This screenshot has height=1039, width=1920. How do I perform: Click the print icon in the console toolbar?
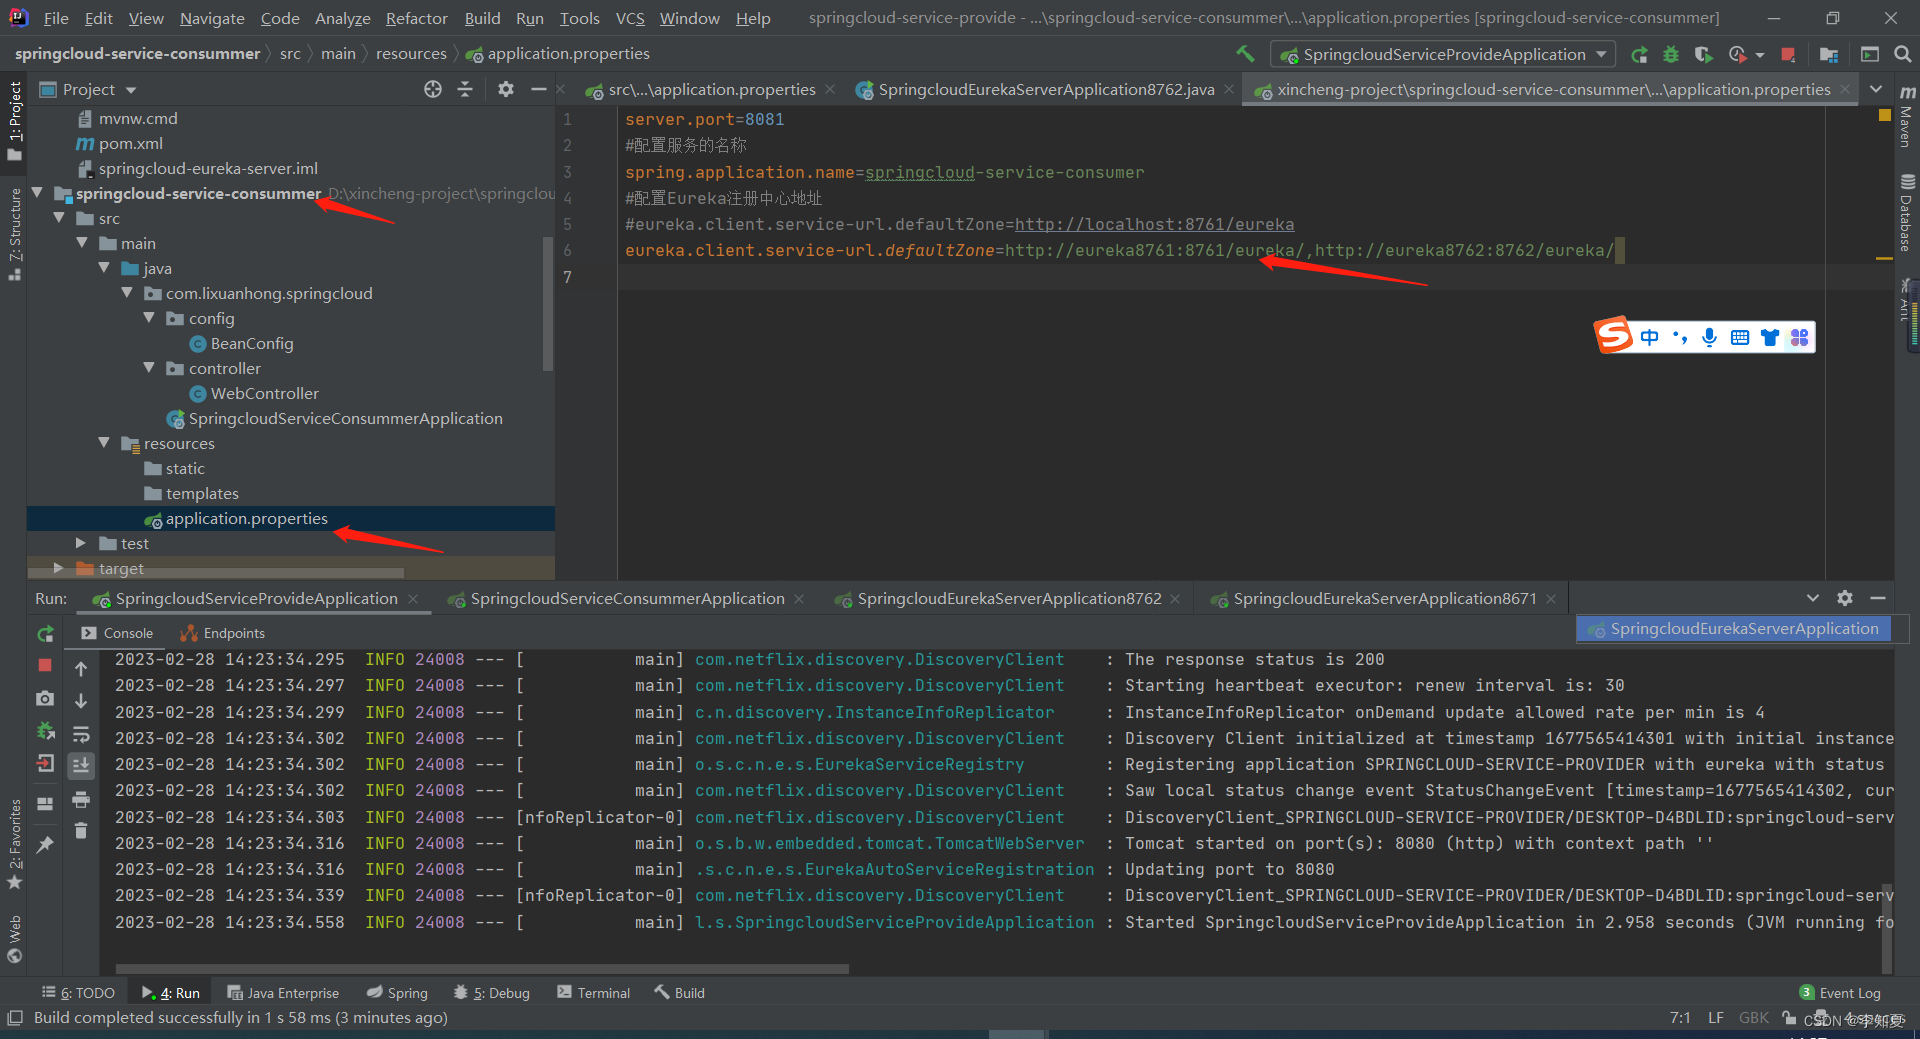[81, 799]
